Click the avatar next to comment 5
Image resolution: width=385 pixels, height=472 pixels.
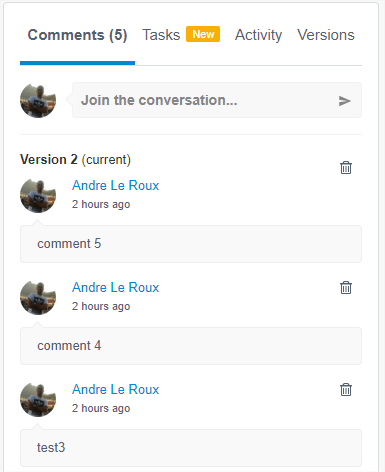click(x=38, y=196)
